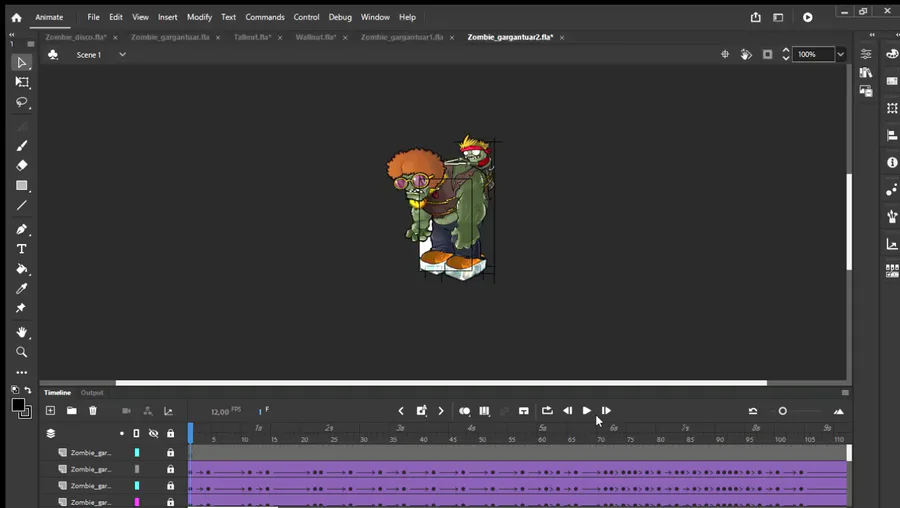Select the Pen tool
This screenshot has width=900, height=508.
tap(22, 229)
